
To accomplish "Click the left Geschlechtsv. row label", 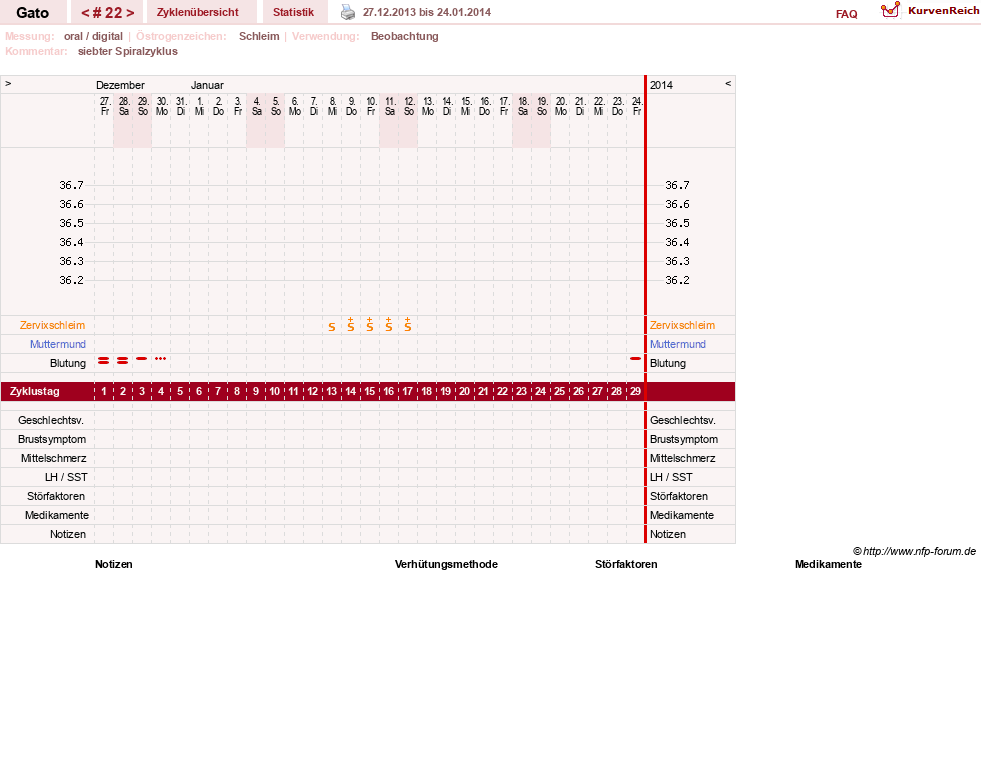I will pyautogui.click(x=51, y=420).
